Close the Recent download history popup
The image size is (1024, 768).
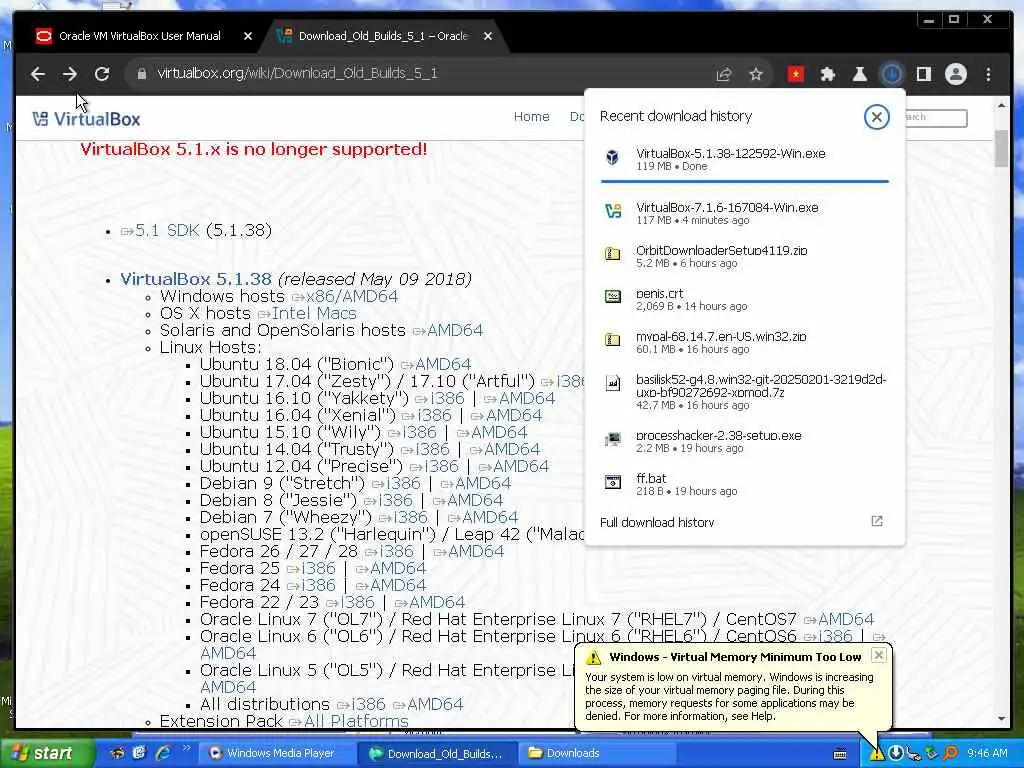click(876, 117)
